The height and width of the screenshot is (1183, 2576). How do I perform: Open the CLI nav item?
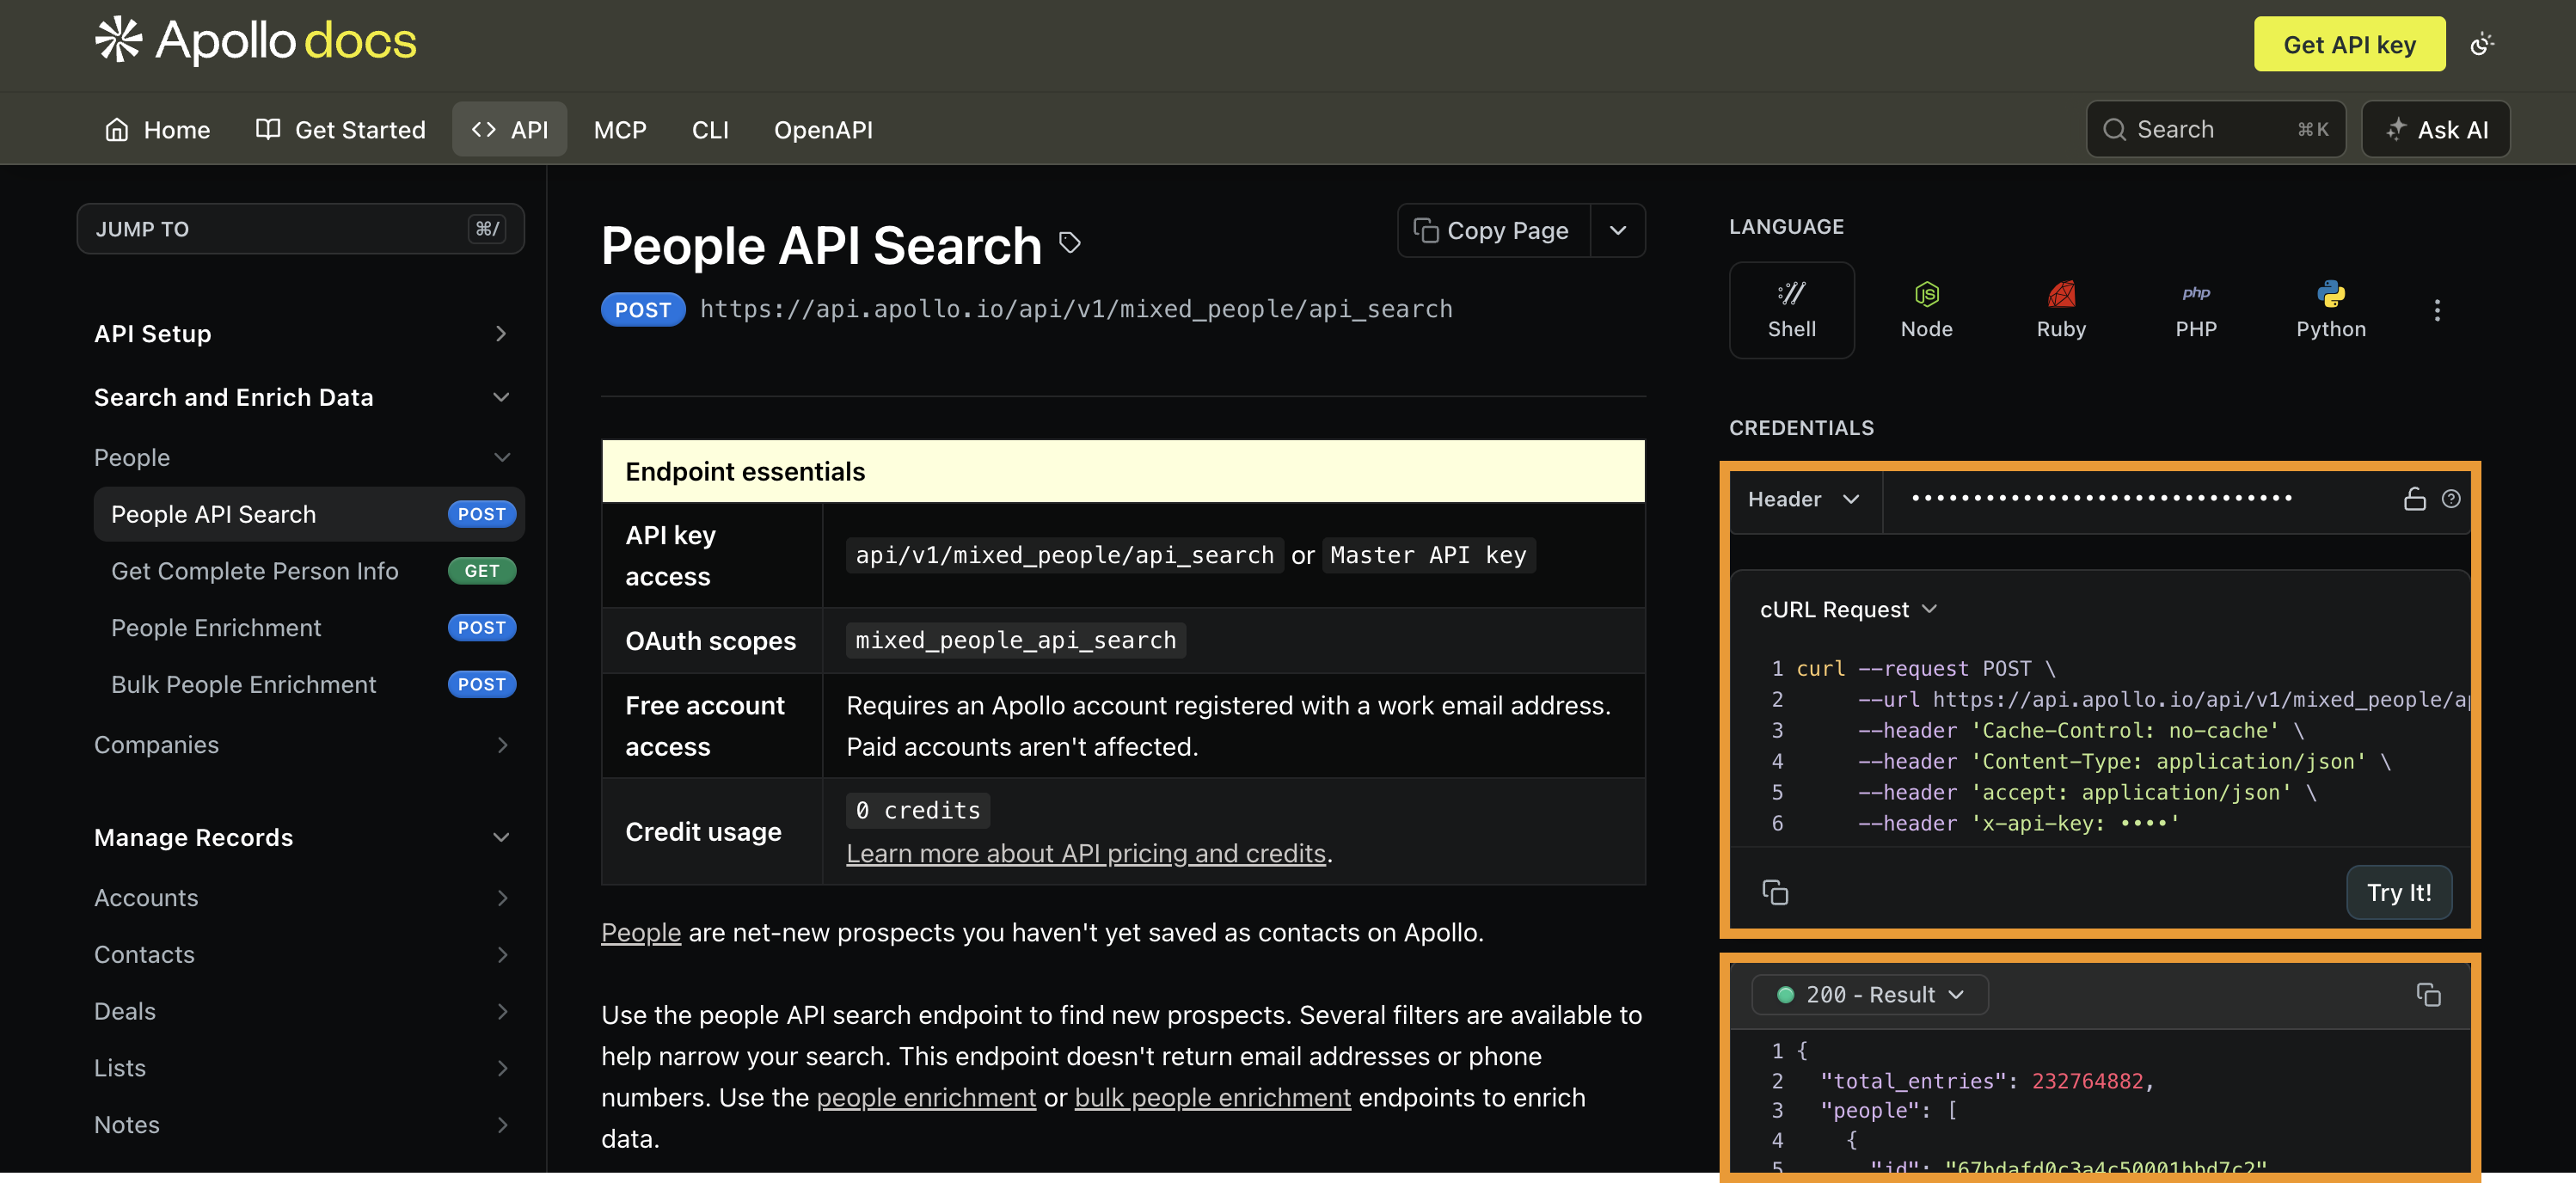pos(710,129)
